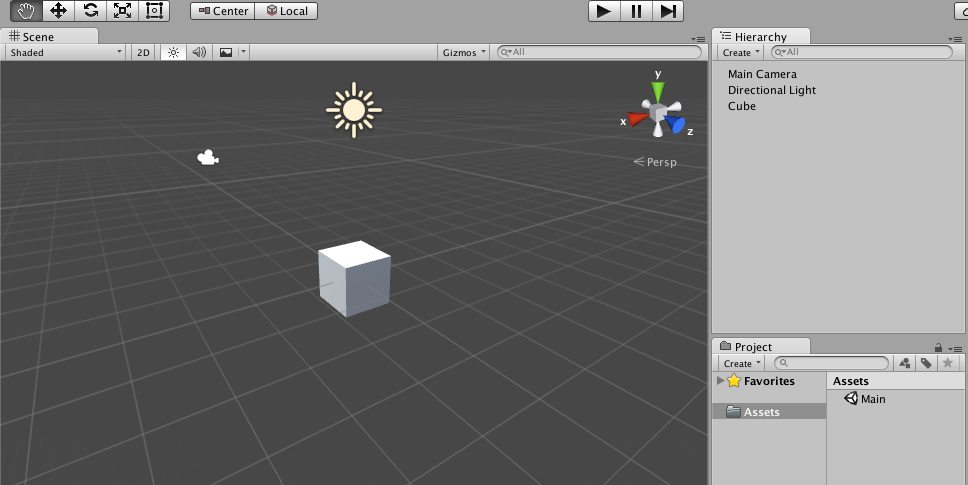Screen dimensions: 968x485
Task: Toggle 2D scene view mode
Action: [143, 52]
